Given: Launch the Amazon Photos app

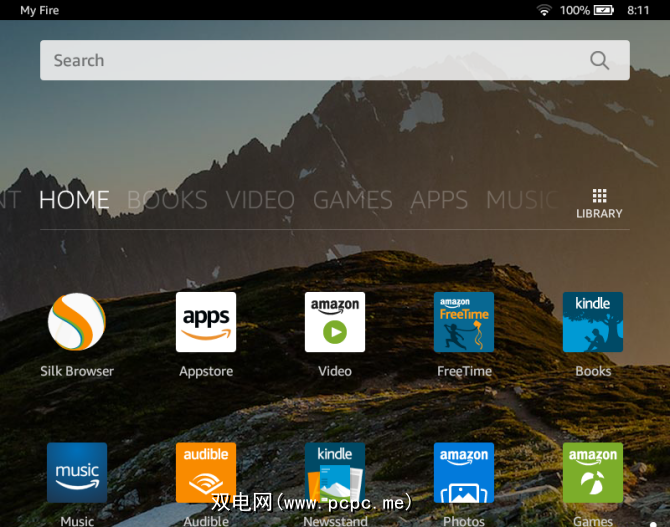Looking at the screenshot, I should click(x=464, y=472).
